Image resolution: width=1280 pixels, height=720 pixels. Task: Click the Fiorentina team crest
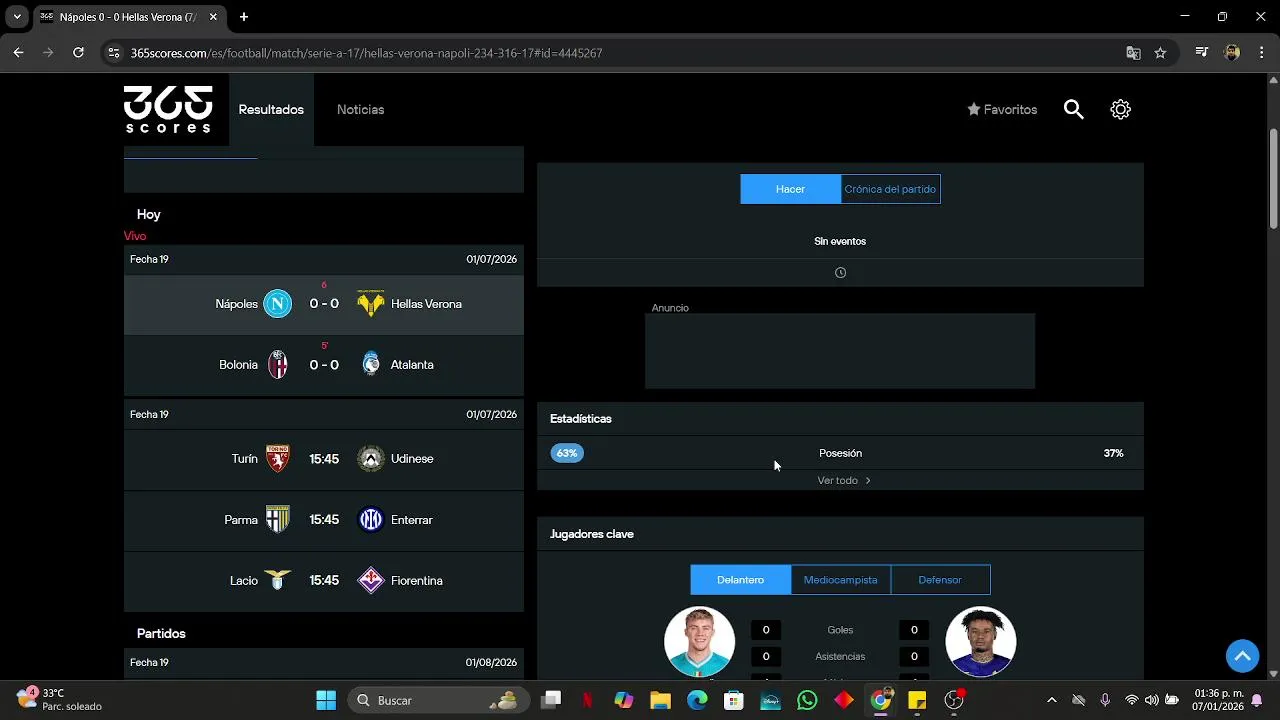coord(371,580)
